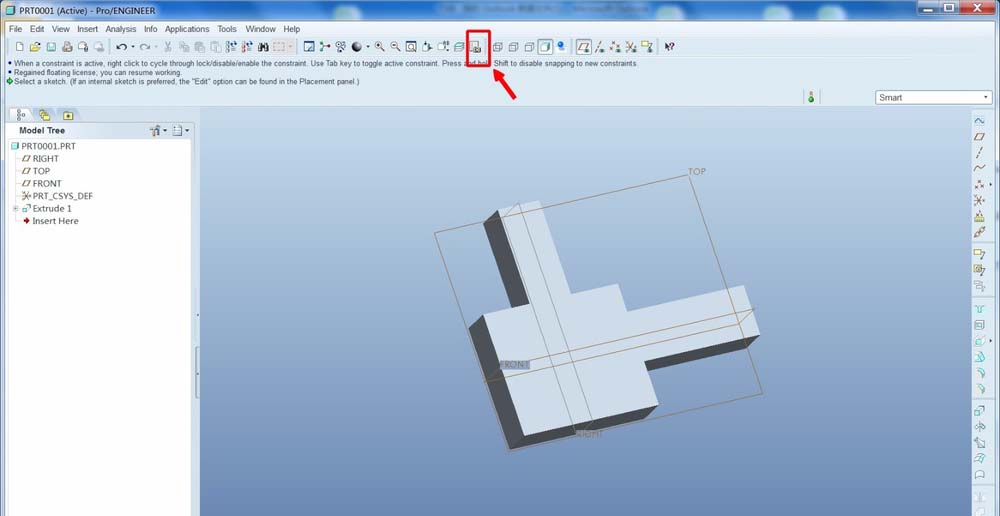The height and width of the screenshot is (516, 1000).
Task: Open the Layers icon in the top toolbar
Action: click(x=459, y=47)
